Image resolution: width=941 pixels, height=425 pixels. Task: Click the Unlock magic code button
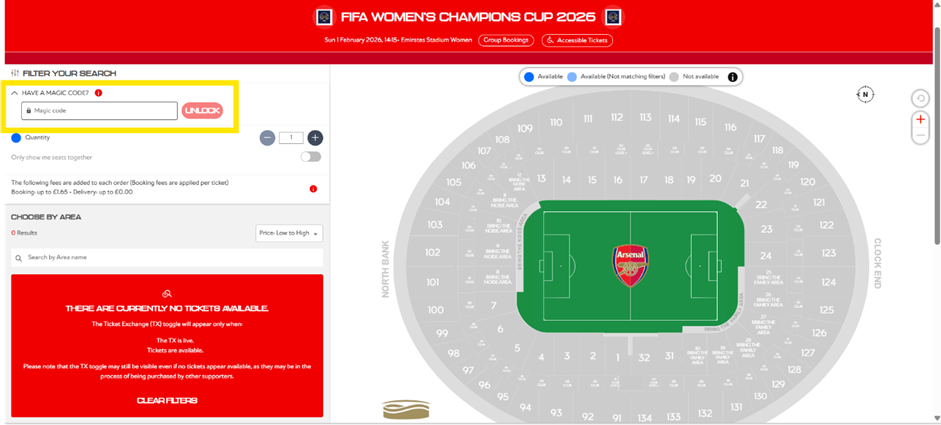click(x=202, y=110)
